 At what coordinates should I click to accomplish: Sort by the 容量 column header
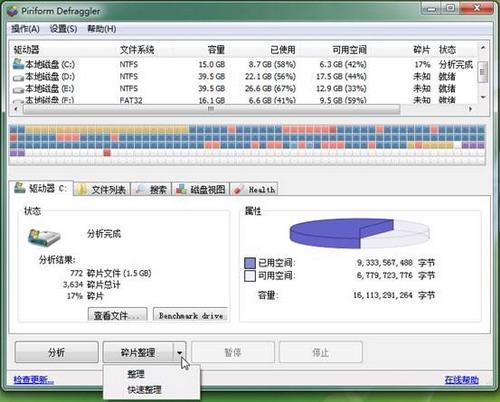(216, 50)
